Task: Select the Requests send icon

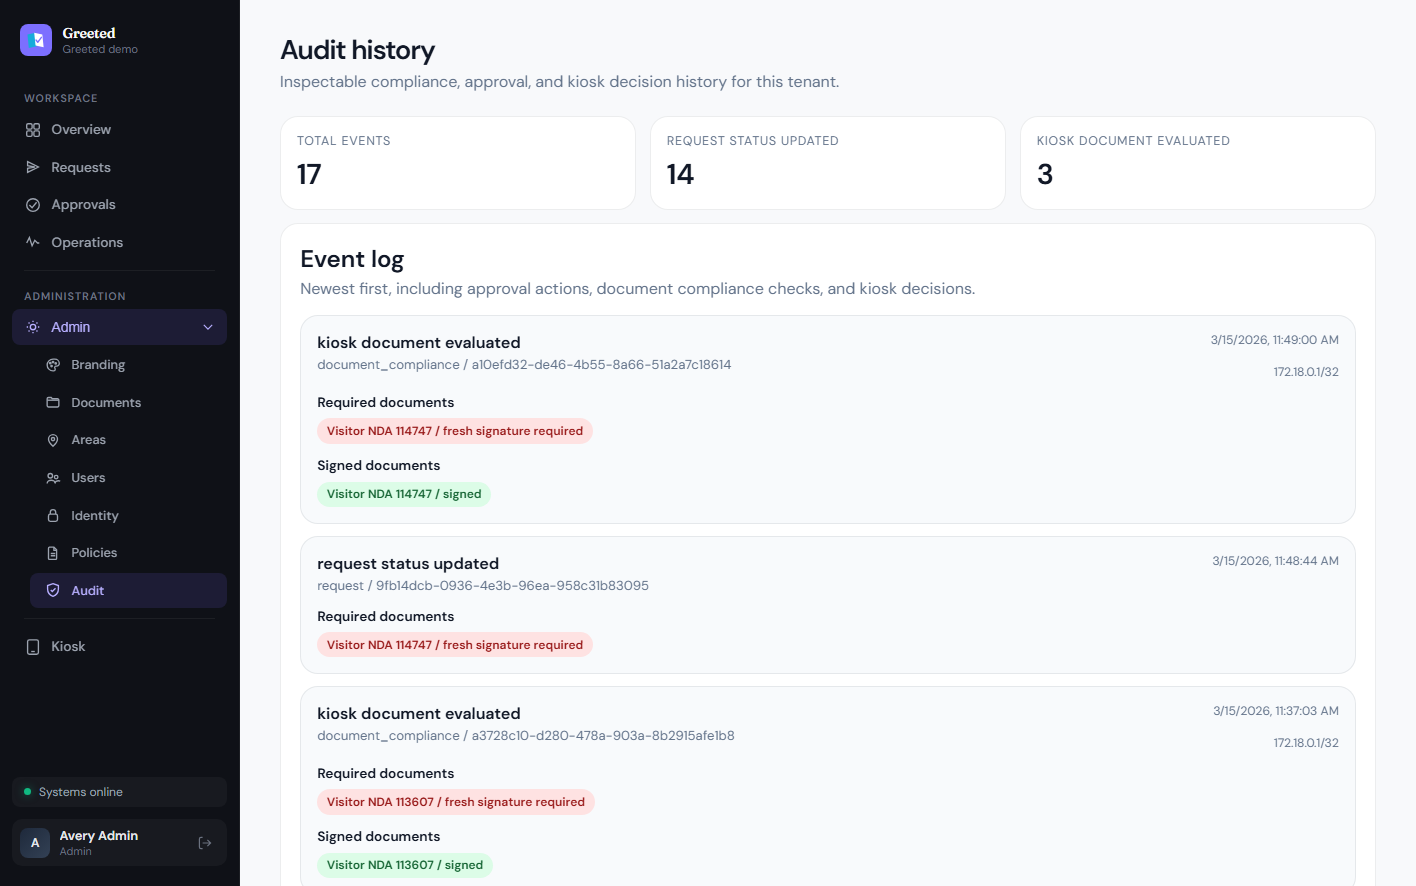Action: coord(33,167)
